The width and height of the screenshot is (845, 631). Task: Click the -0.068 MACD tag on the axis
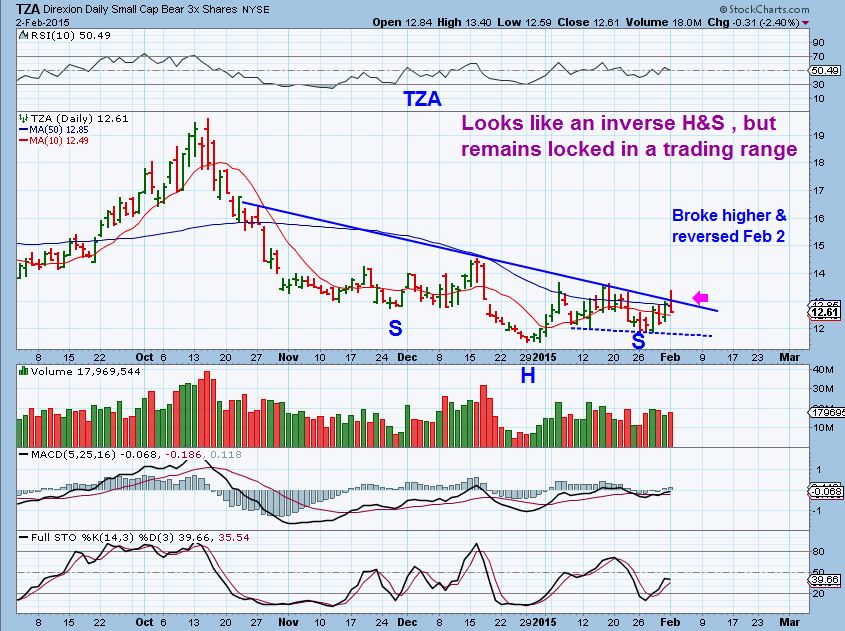825,491
